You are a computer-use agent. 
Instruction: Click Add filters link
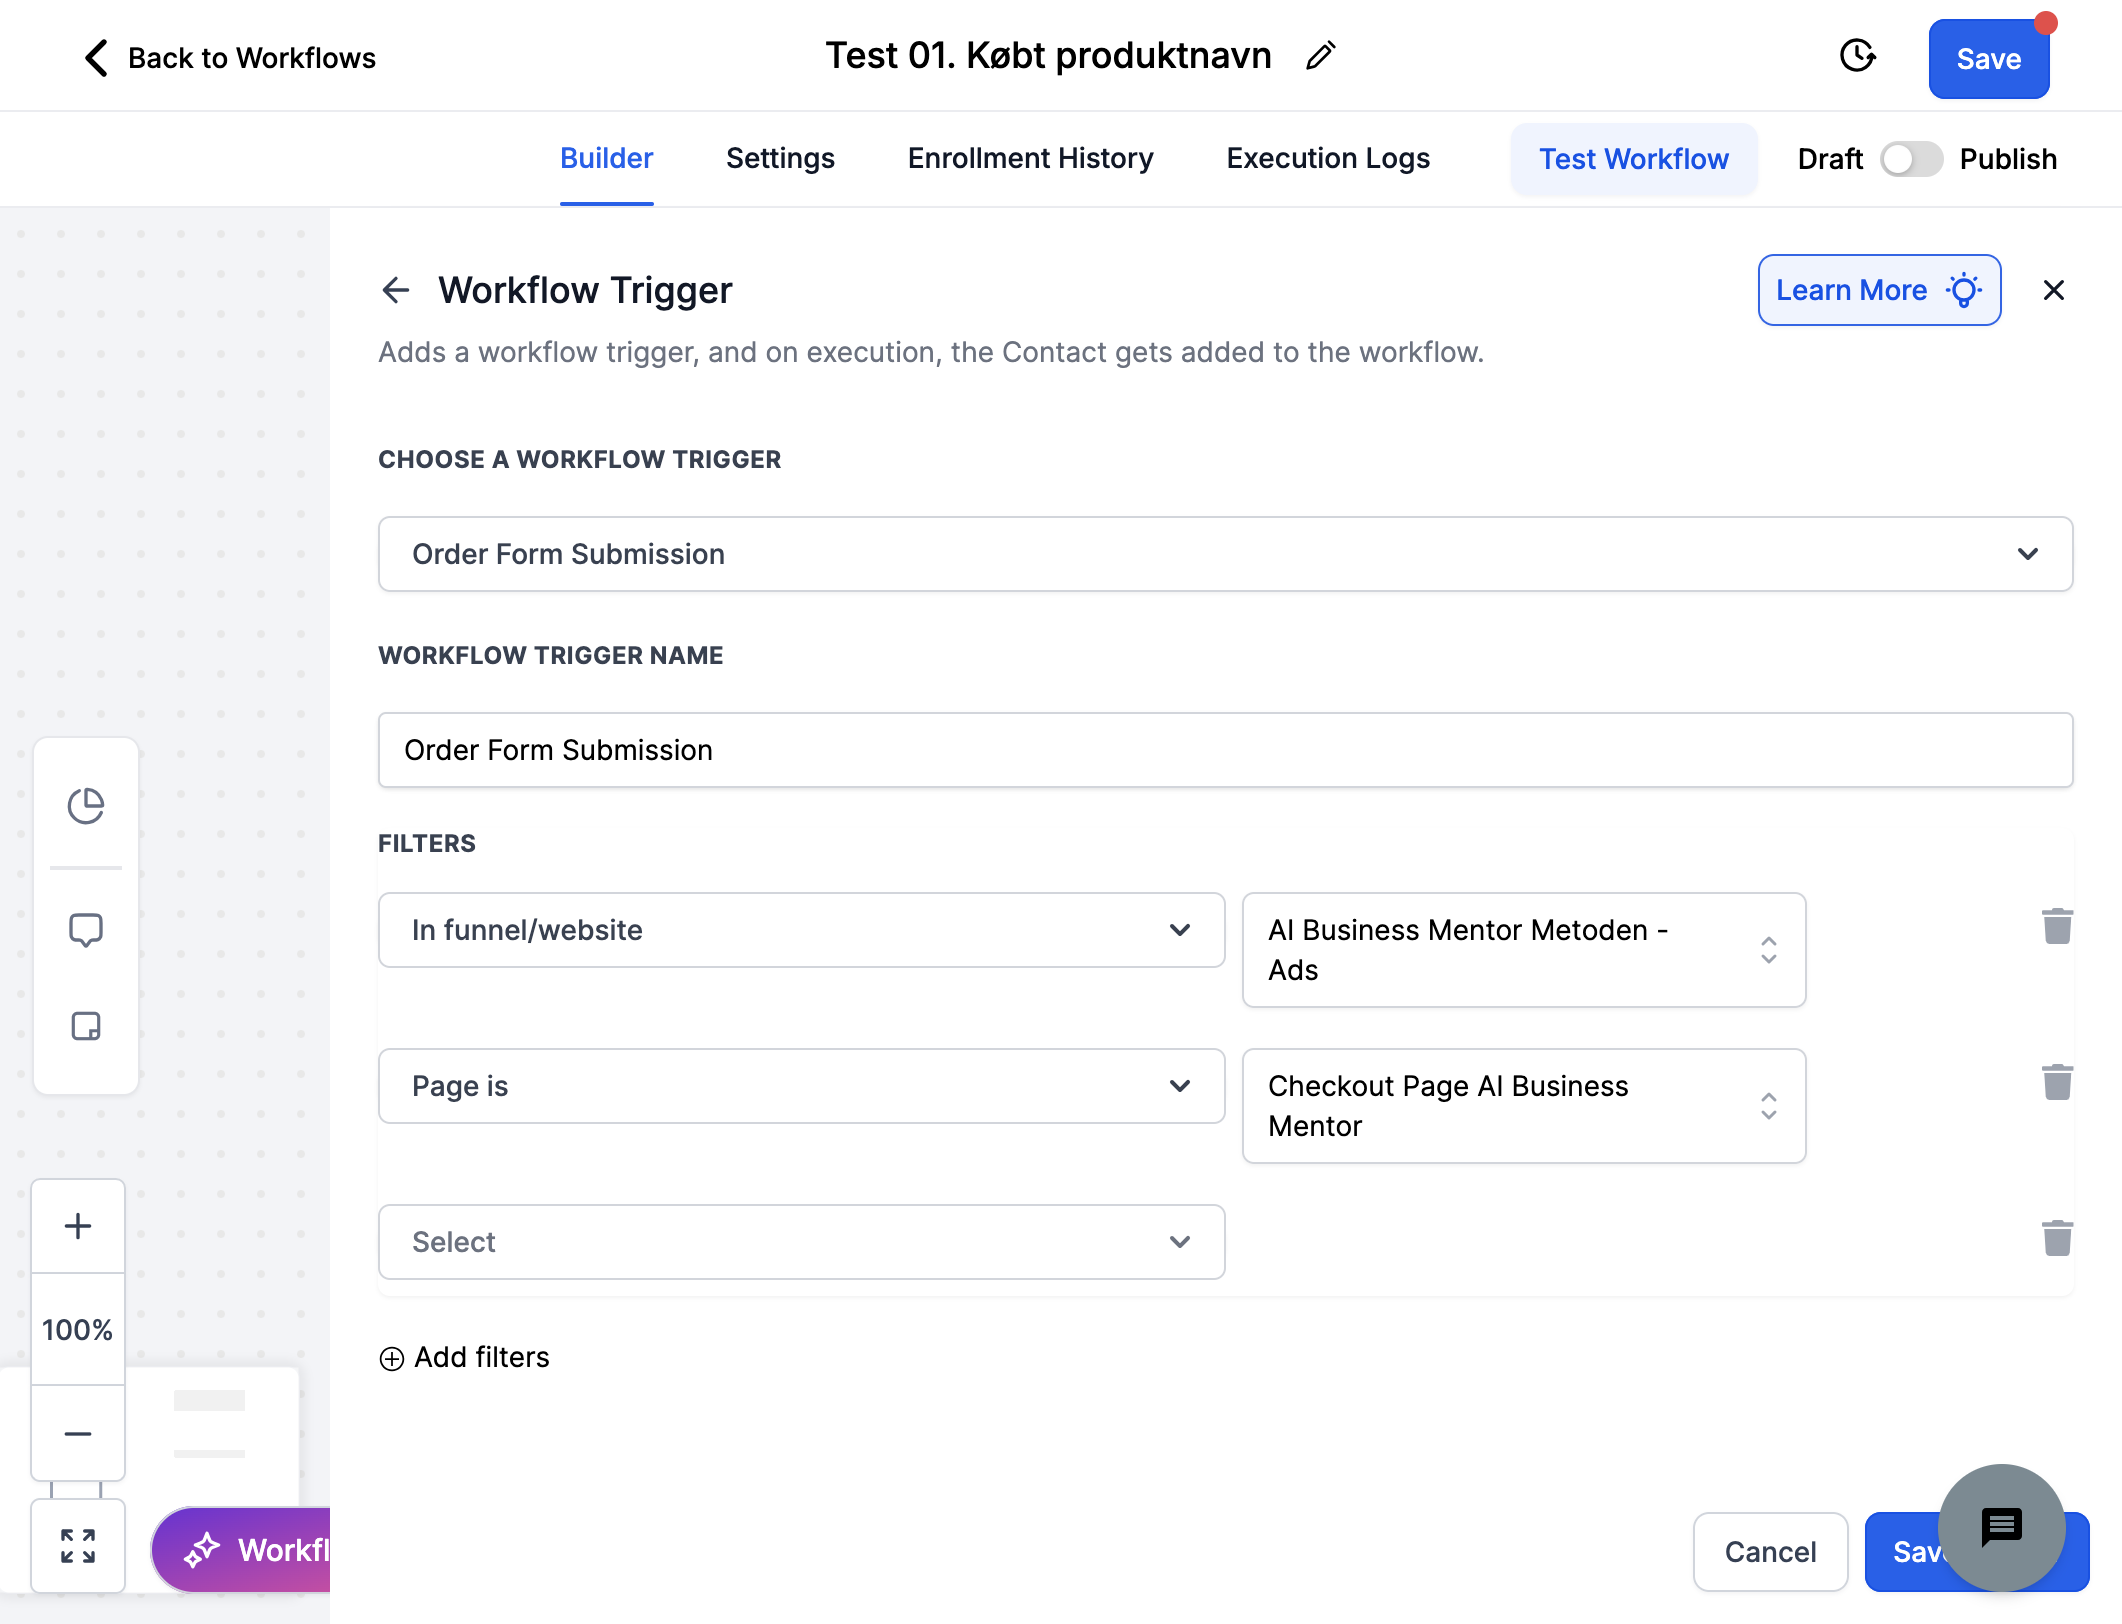click(464, 1357)
